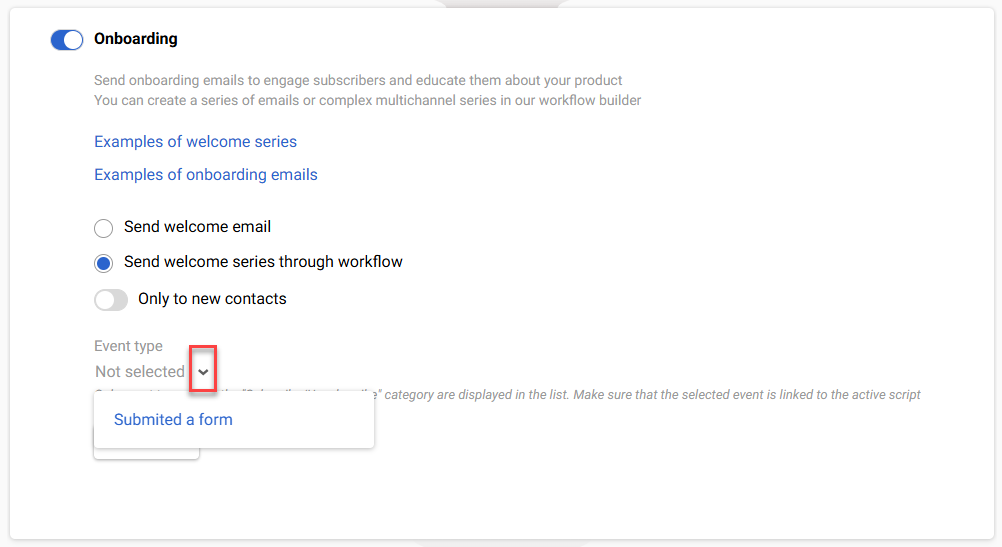1002x547 pixels.
Task: Click the Not selected event field
Action: 140,371
